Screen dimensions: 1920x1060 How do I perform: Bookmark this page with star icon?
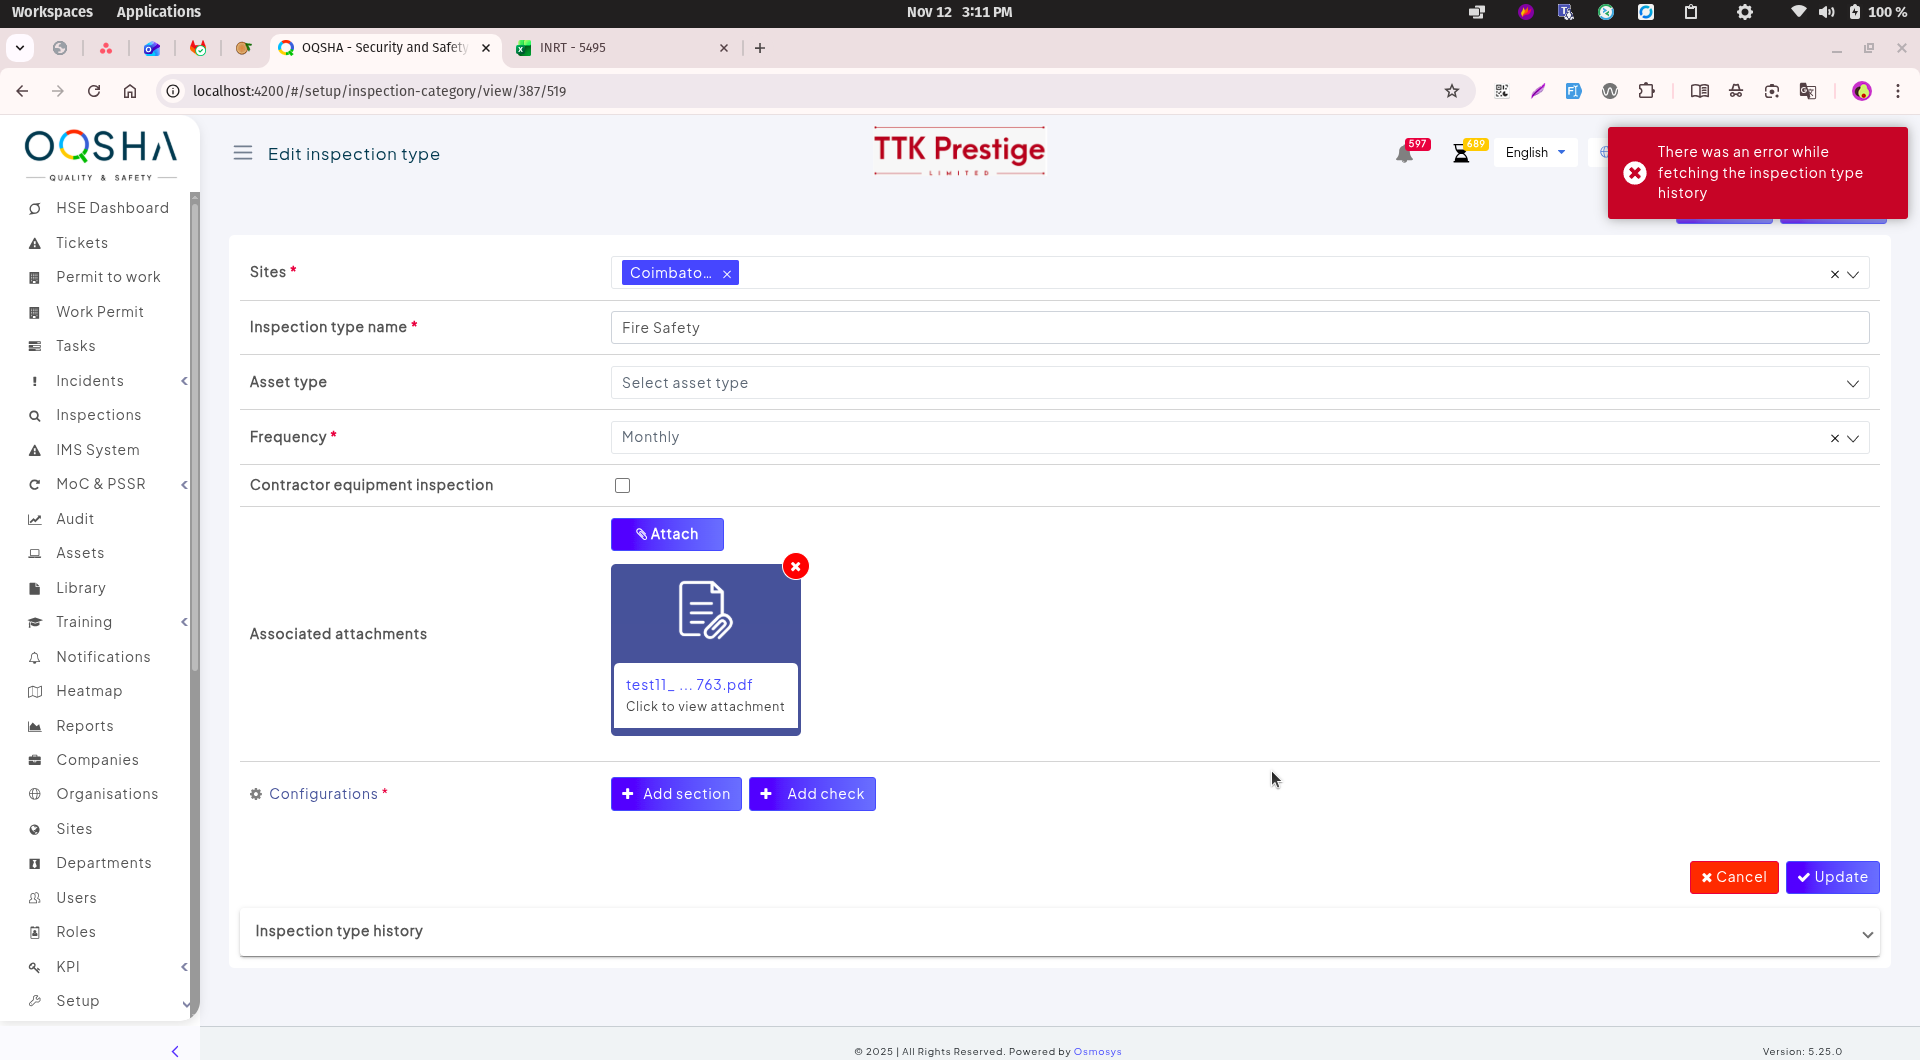[1452, 91]
